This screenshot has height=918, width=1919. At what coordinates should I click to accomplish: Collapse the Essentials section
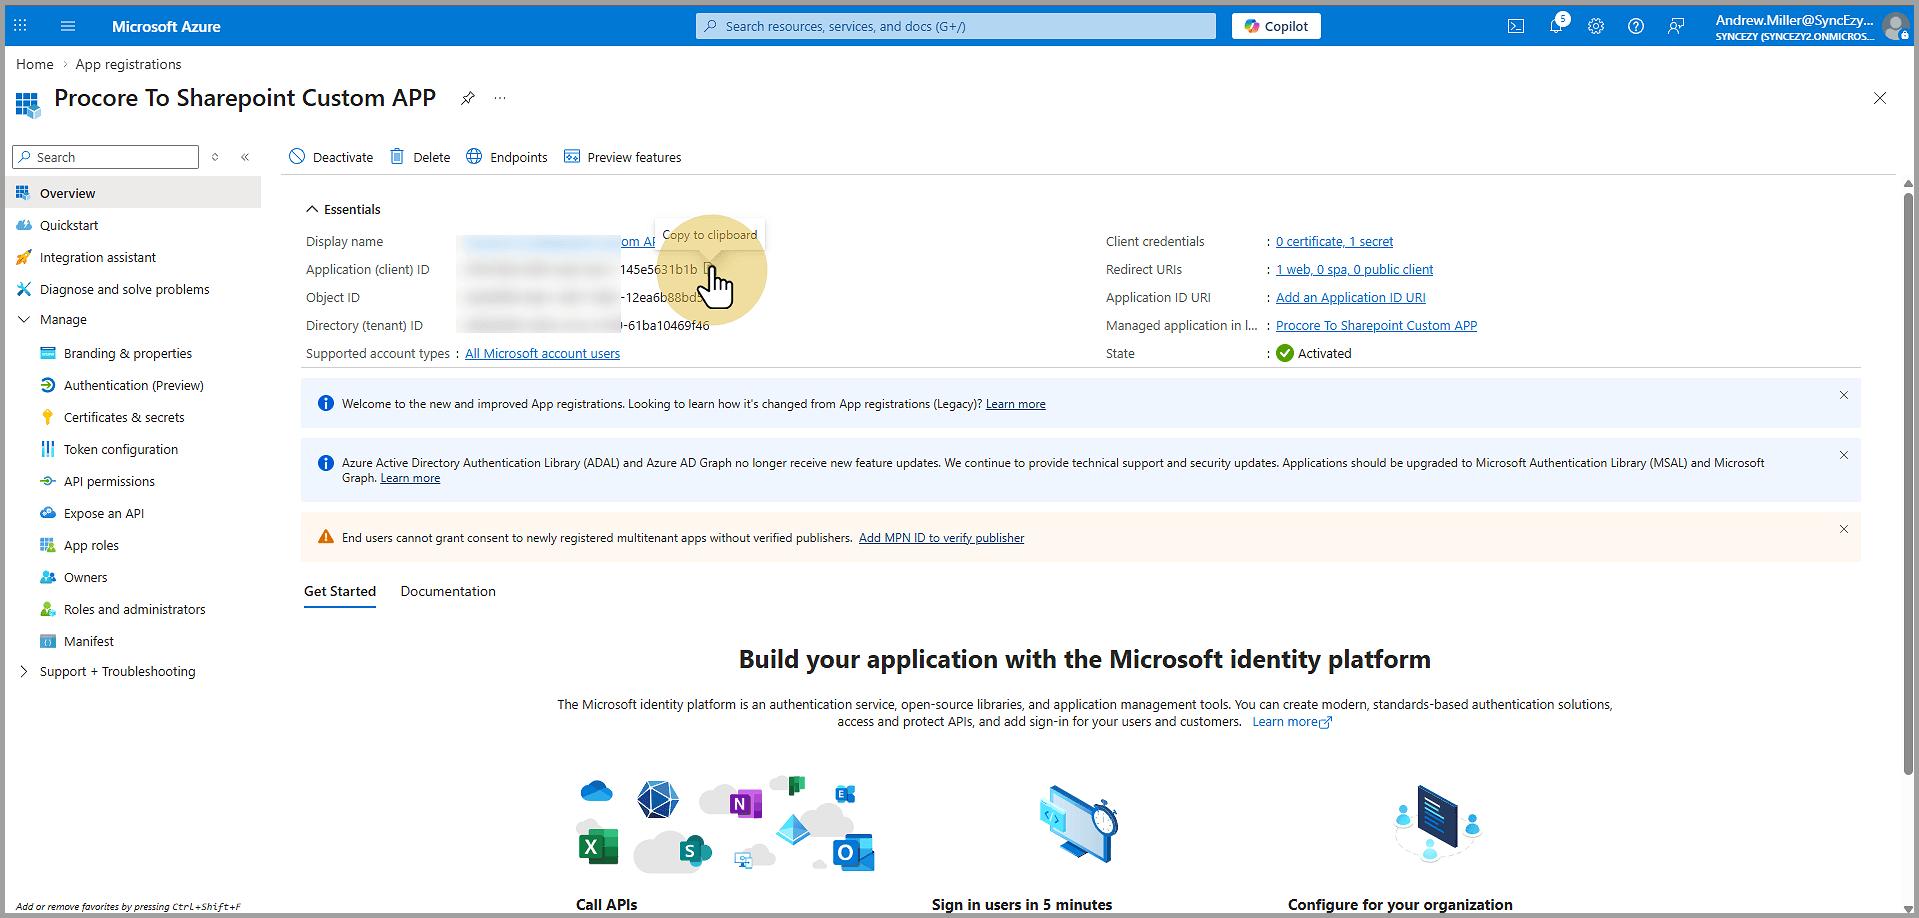pyautogui.click(x=312, y=209)
